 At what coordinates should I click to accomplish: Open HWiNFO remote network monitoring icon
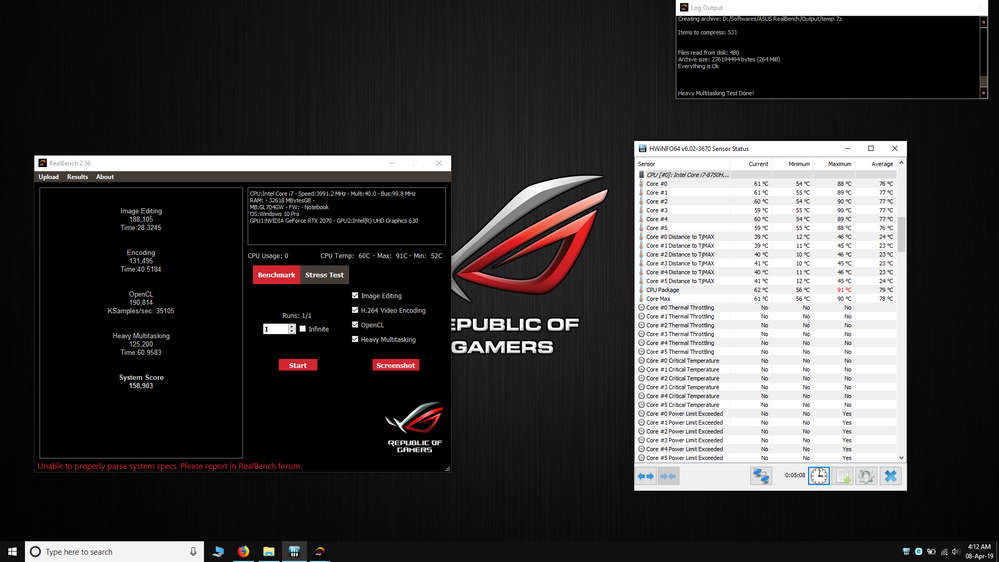pos(761,476)
